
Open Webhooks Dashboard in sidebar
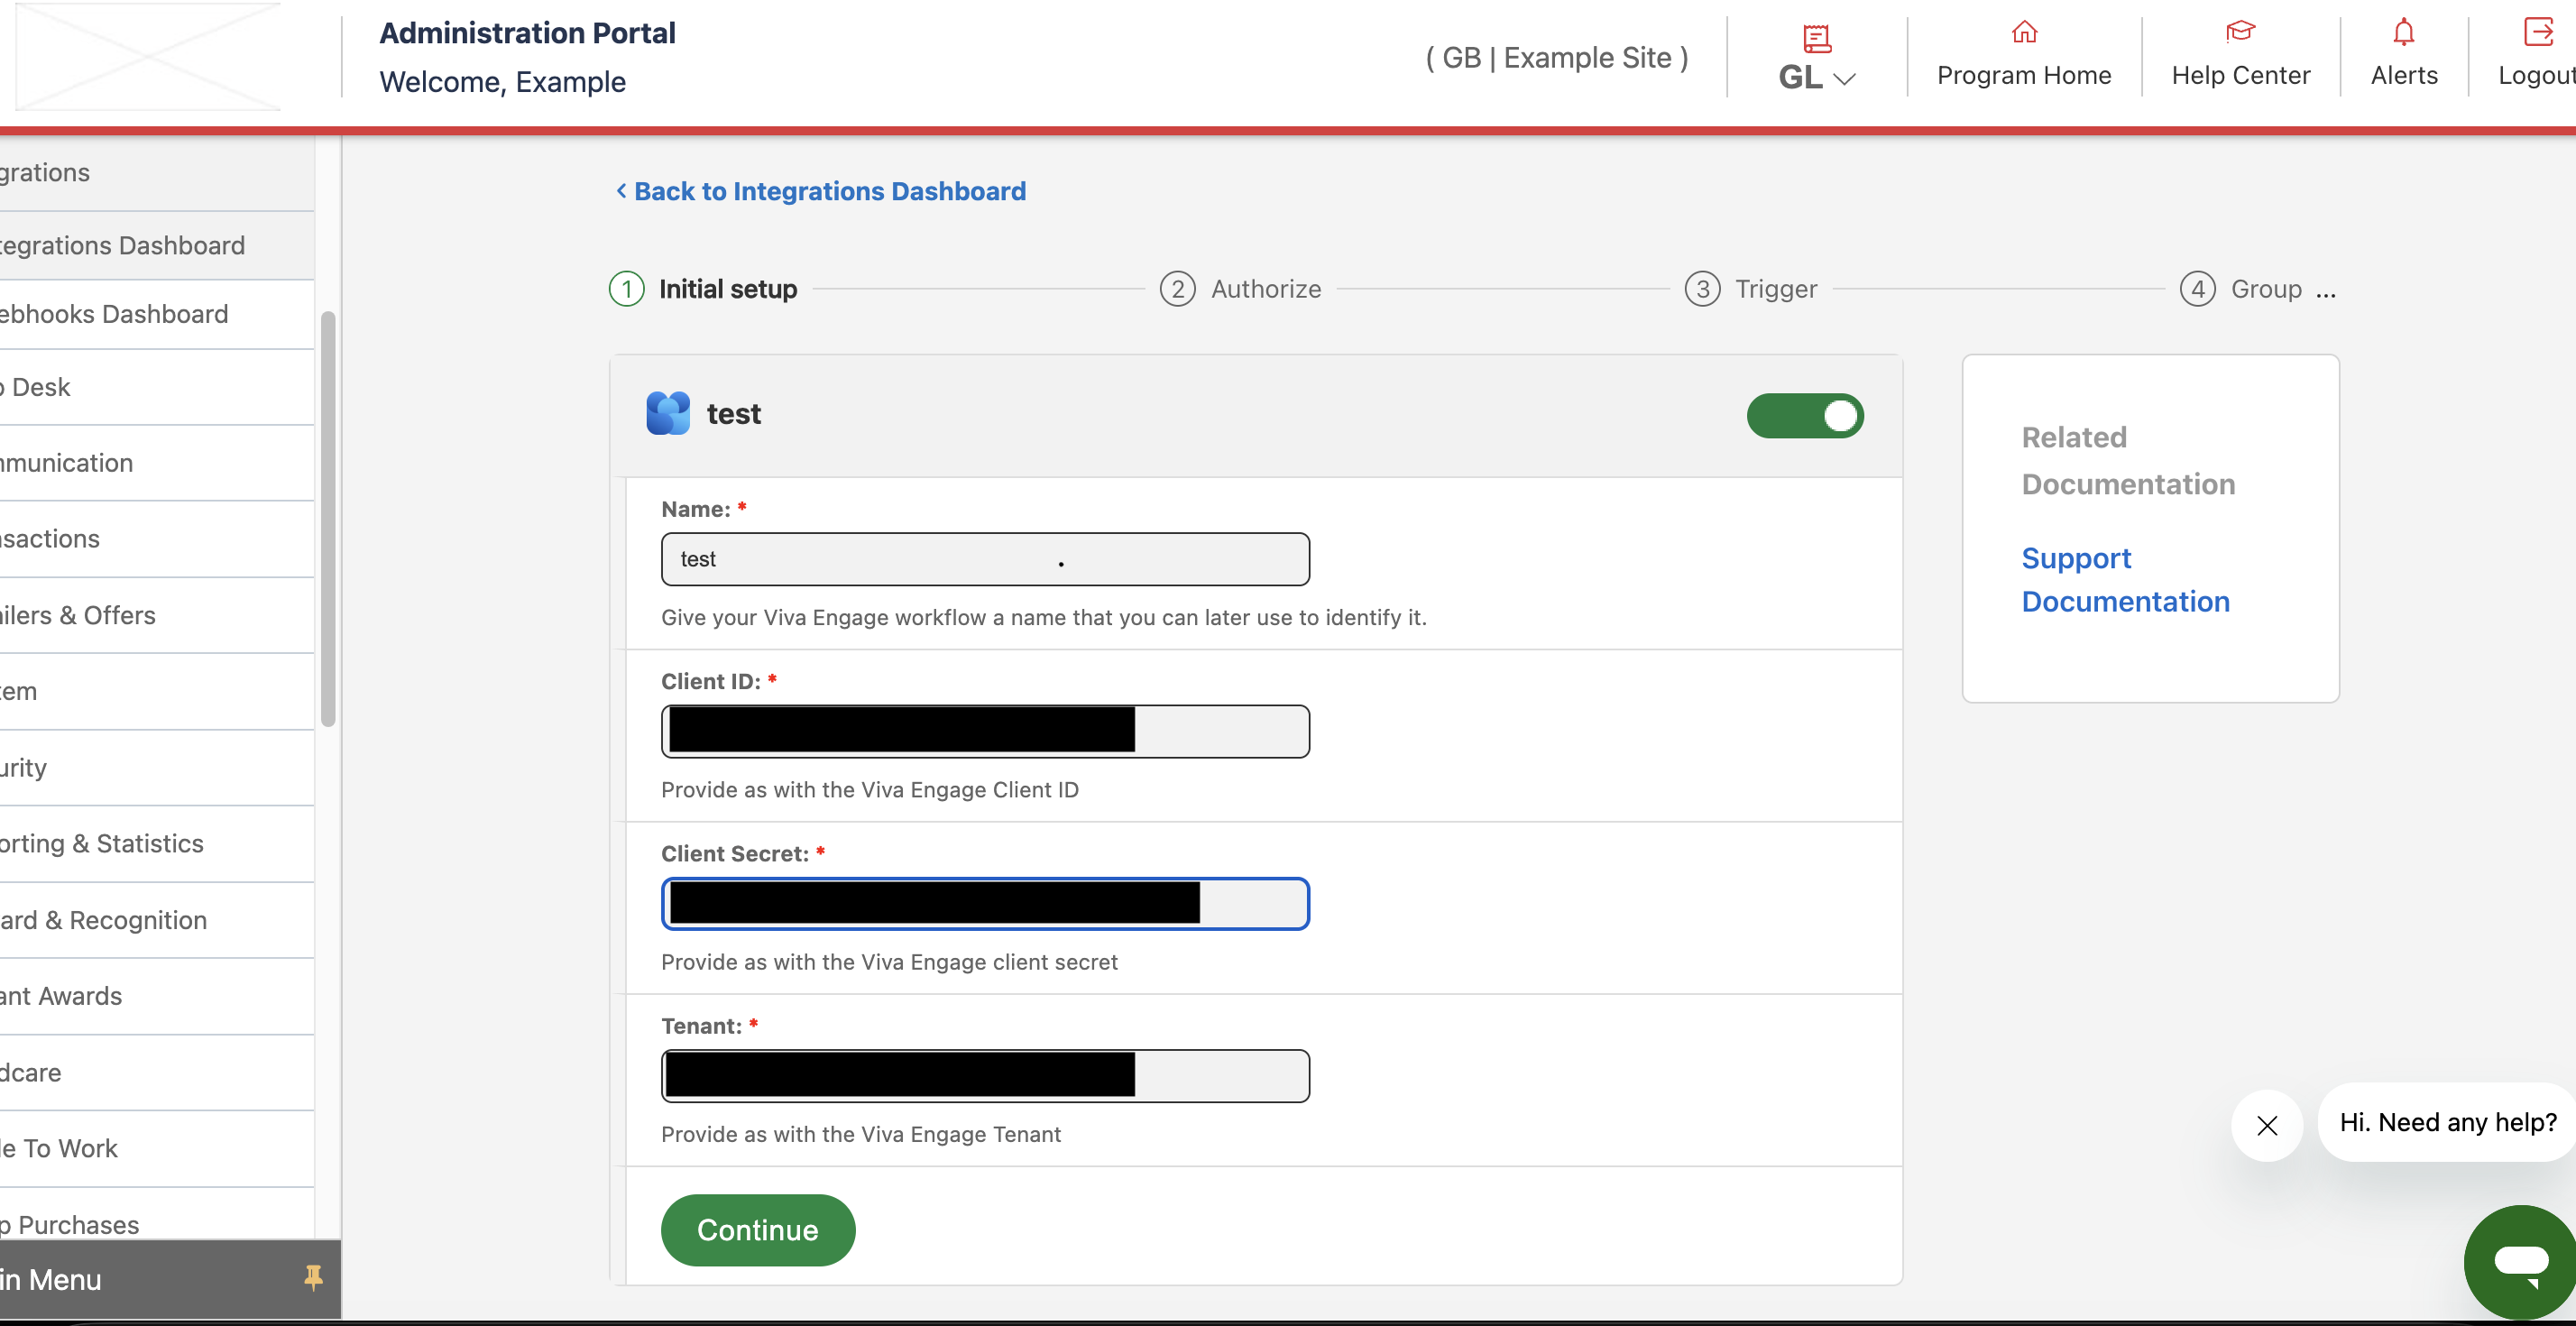(157, 314)
